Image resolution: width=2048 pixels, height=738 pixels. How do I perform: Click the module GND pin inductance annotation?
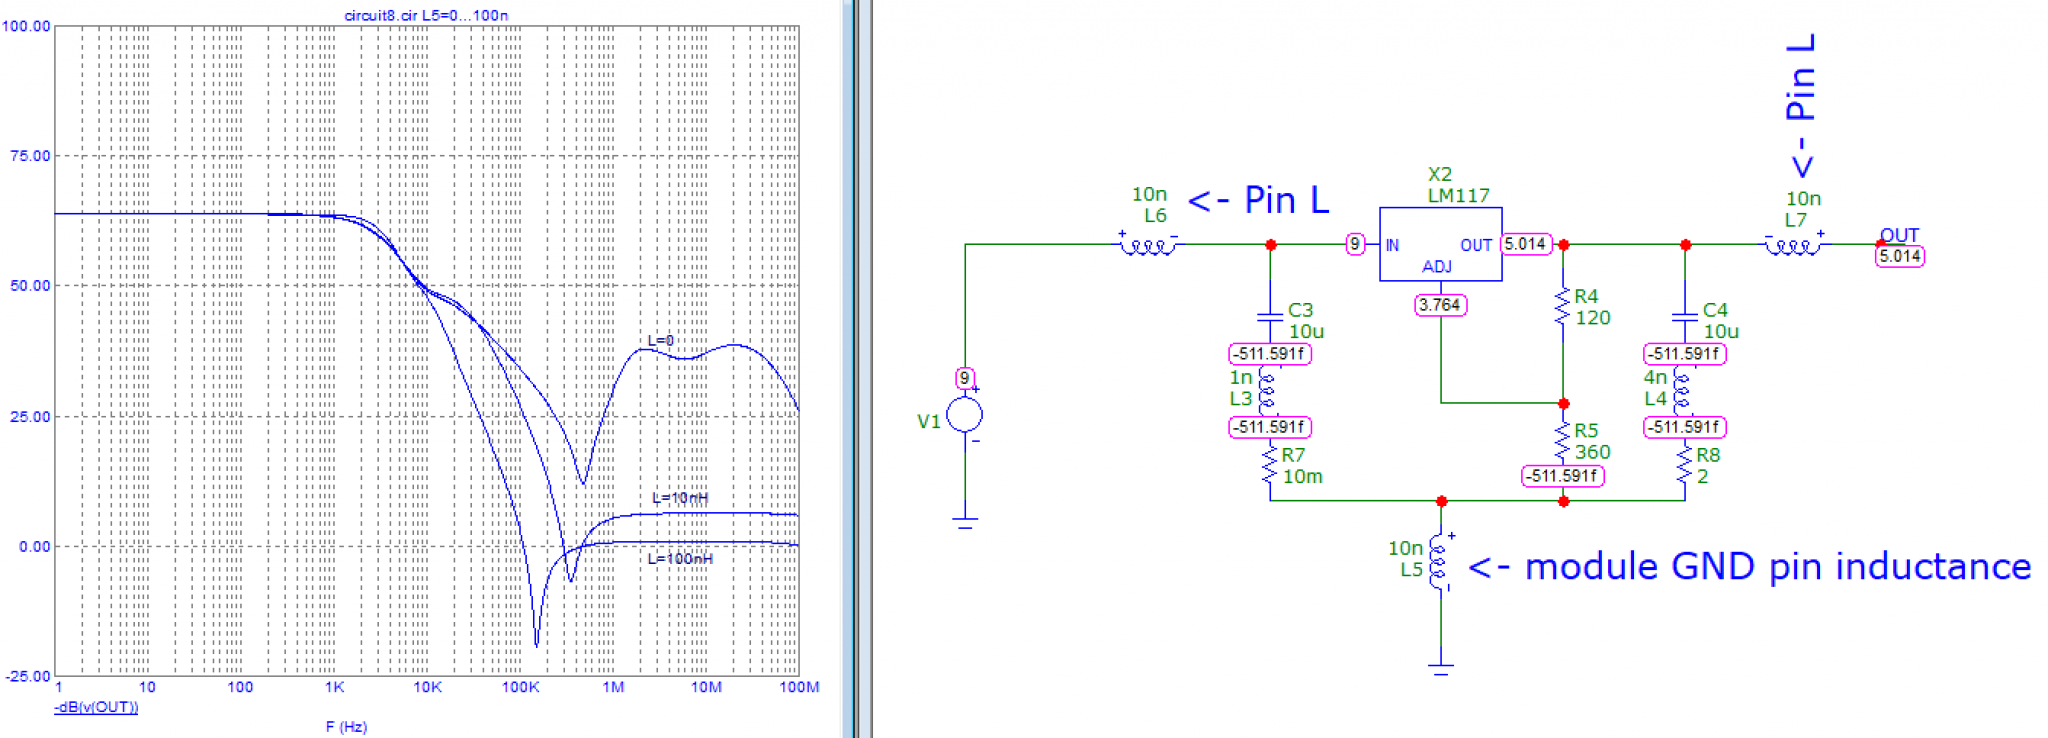point(1749,567)
